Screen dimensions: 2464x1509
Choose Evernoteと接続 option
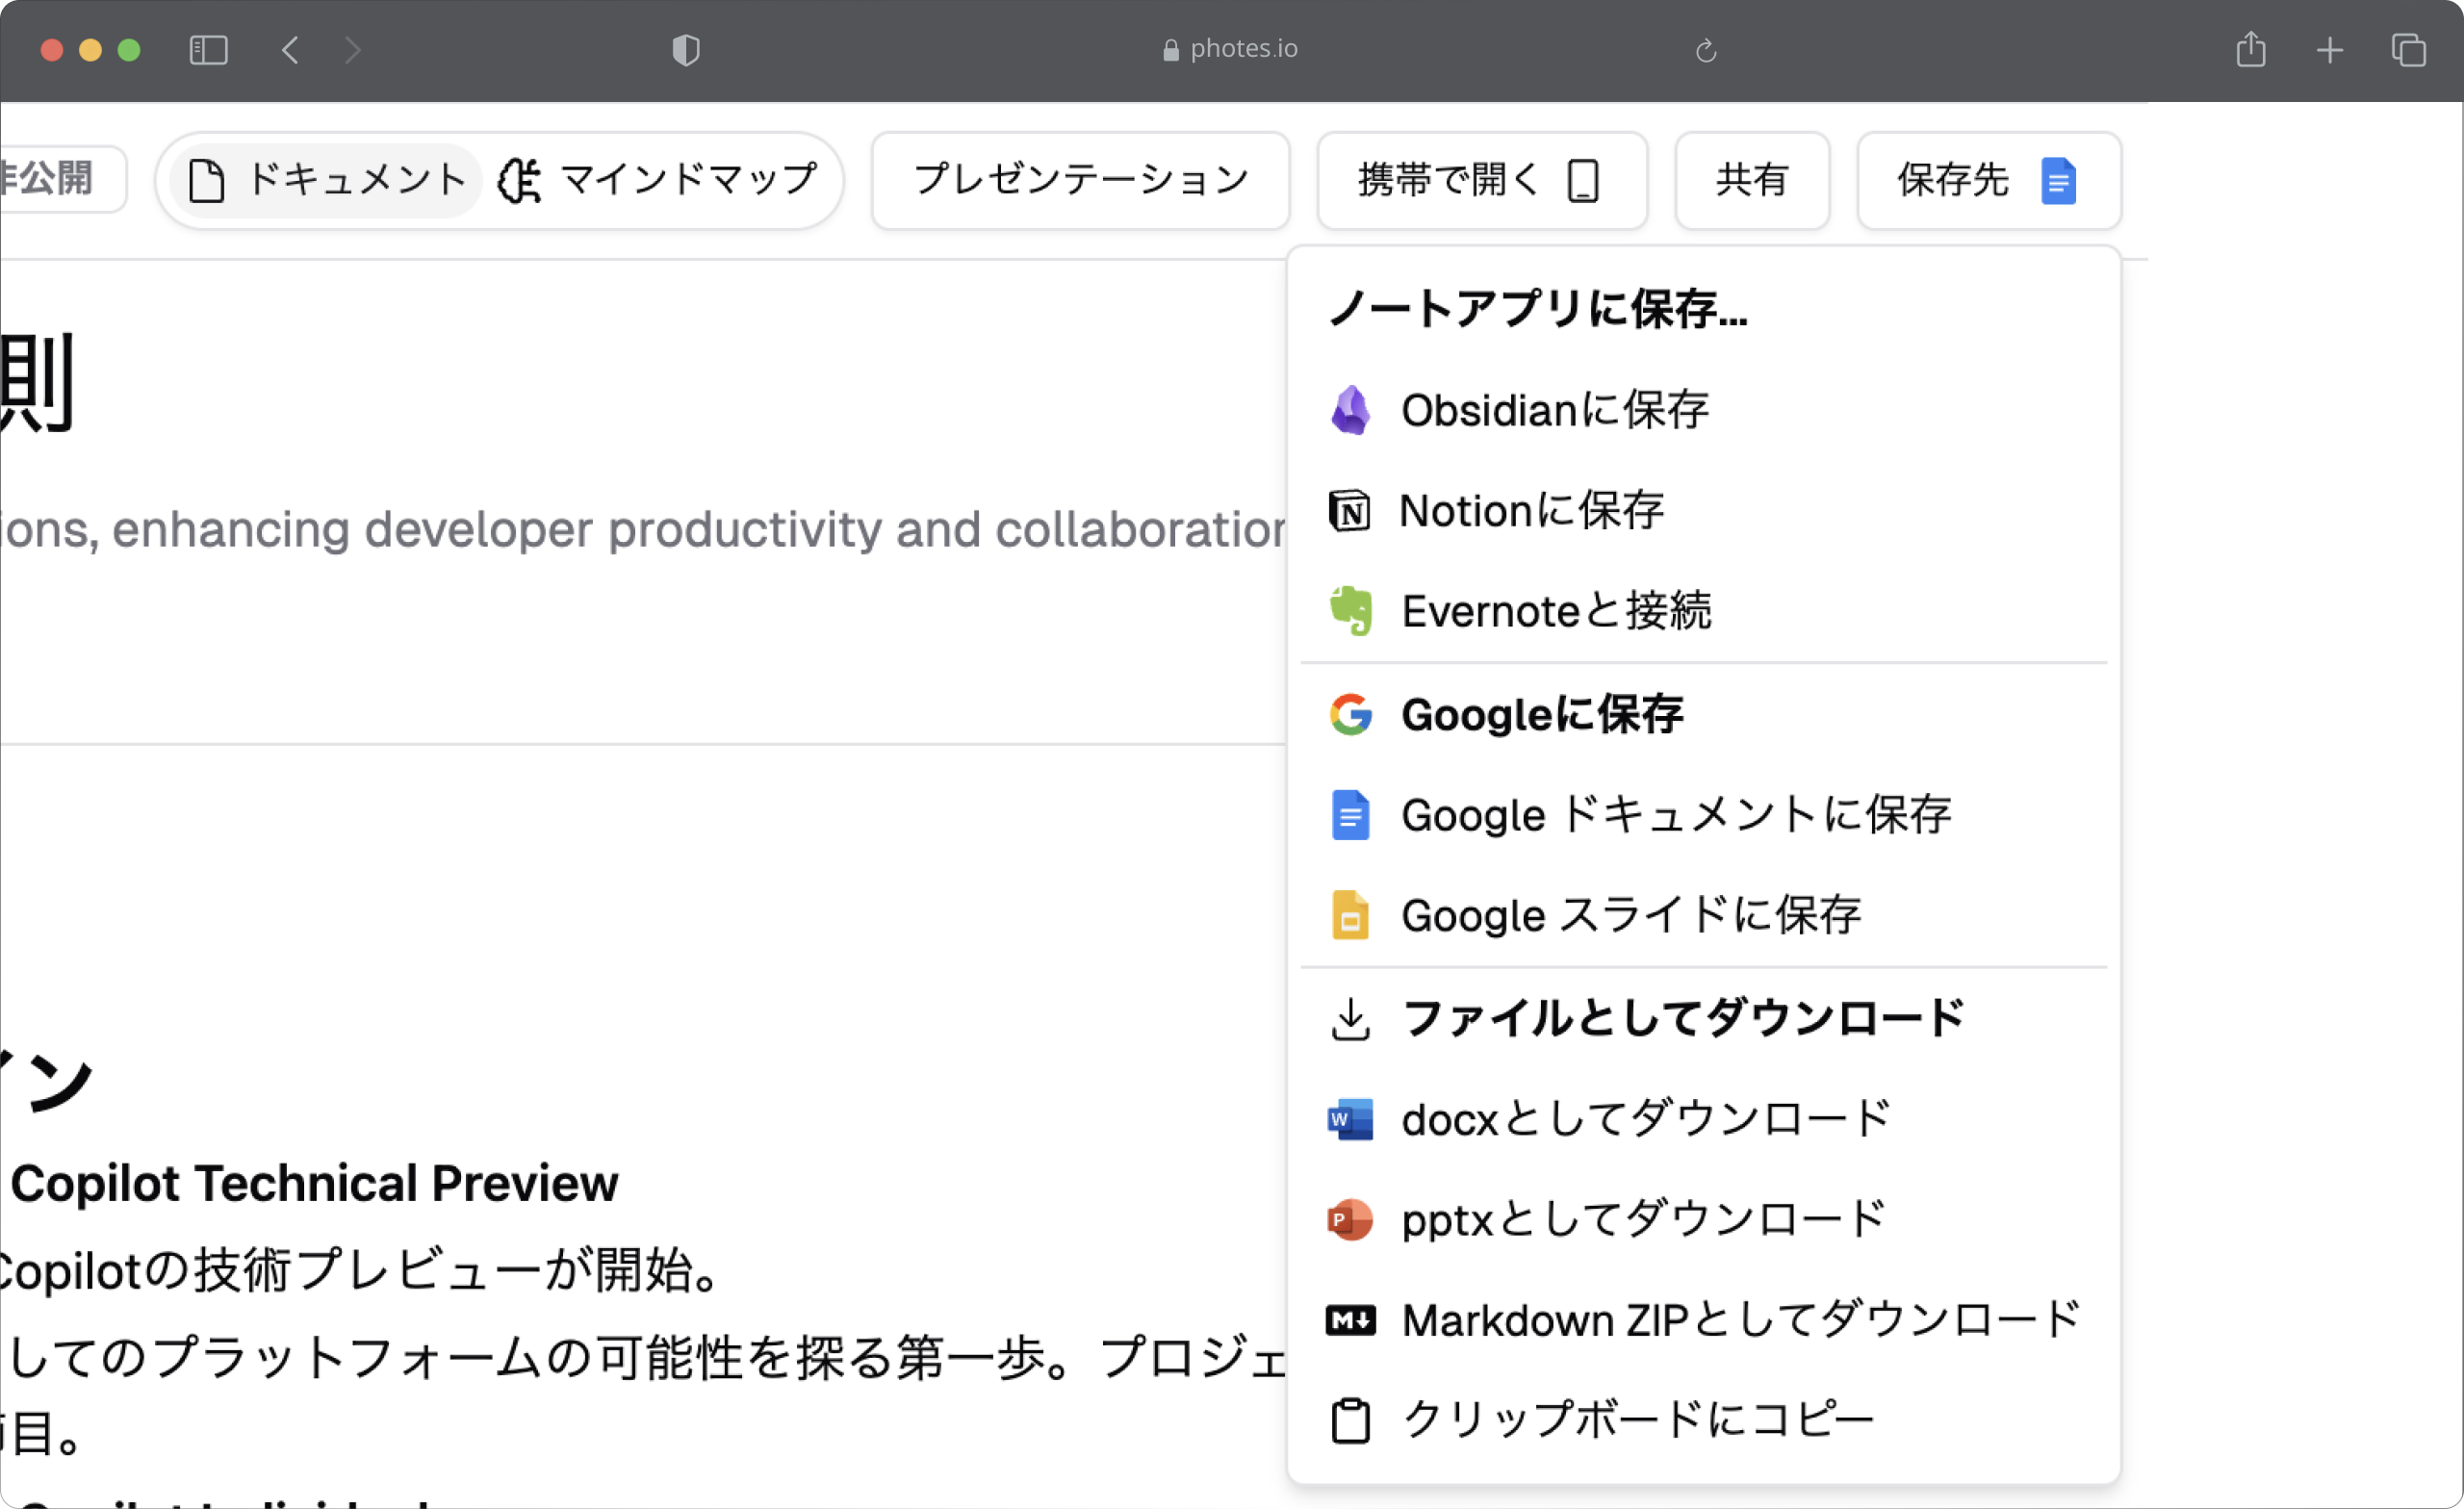(x=1704, y=611)
